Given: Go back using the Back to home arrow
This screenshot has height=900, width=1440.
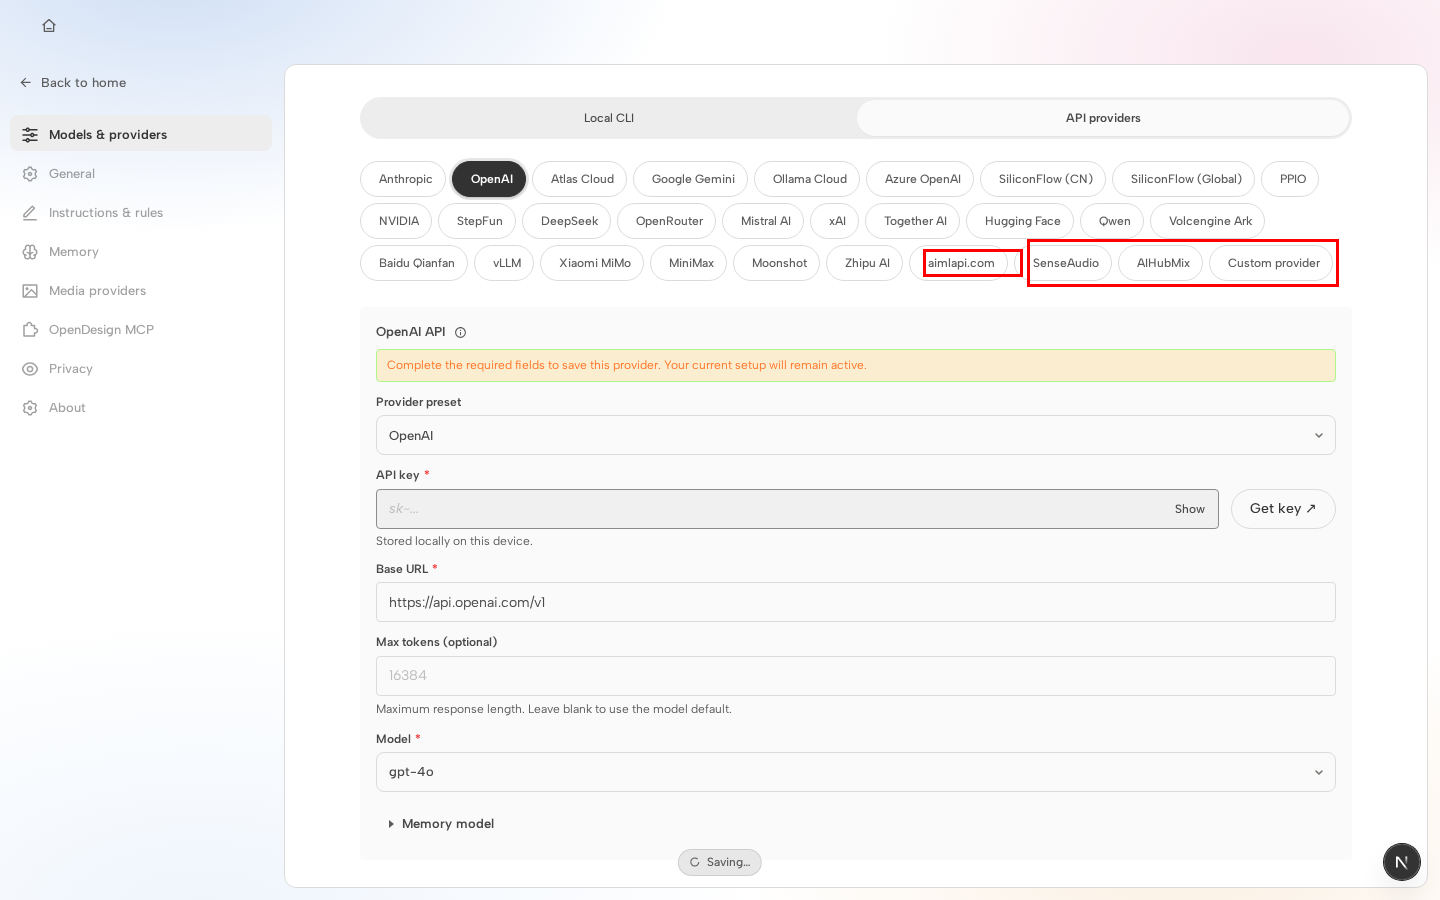Looking at the screenshot, I should pyautogui.click(x=73, y=83).
